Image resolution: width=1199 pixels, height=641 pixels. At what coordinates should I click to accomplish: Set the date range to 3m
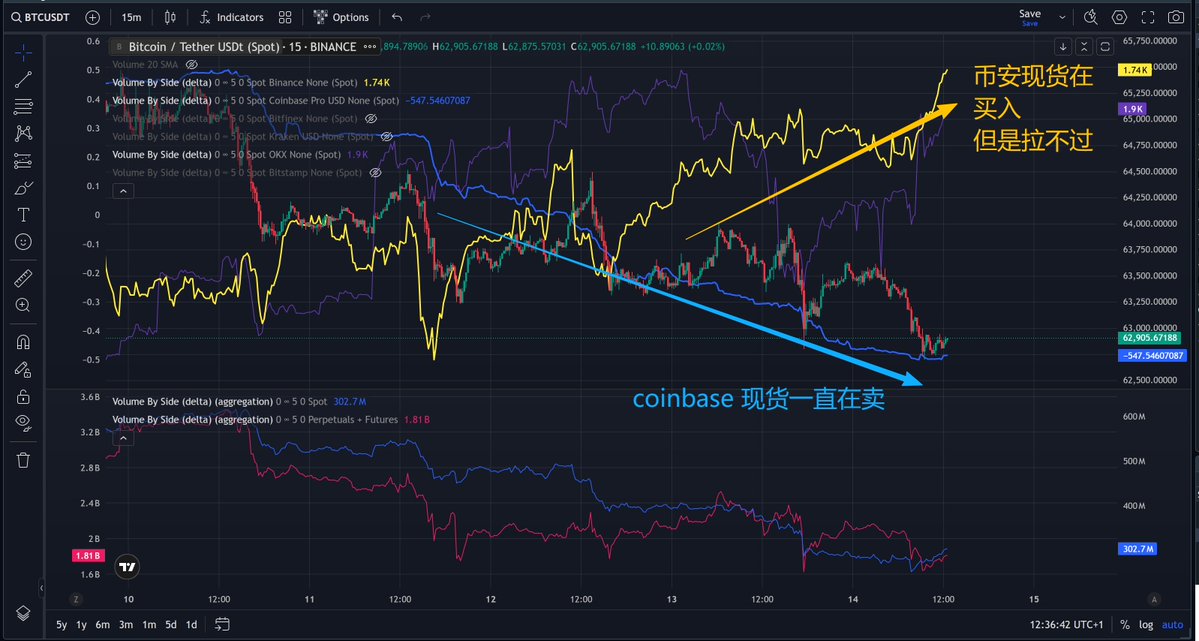click(125, 624)
